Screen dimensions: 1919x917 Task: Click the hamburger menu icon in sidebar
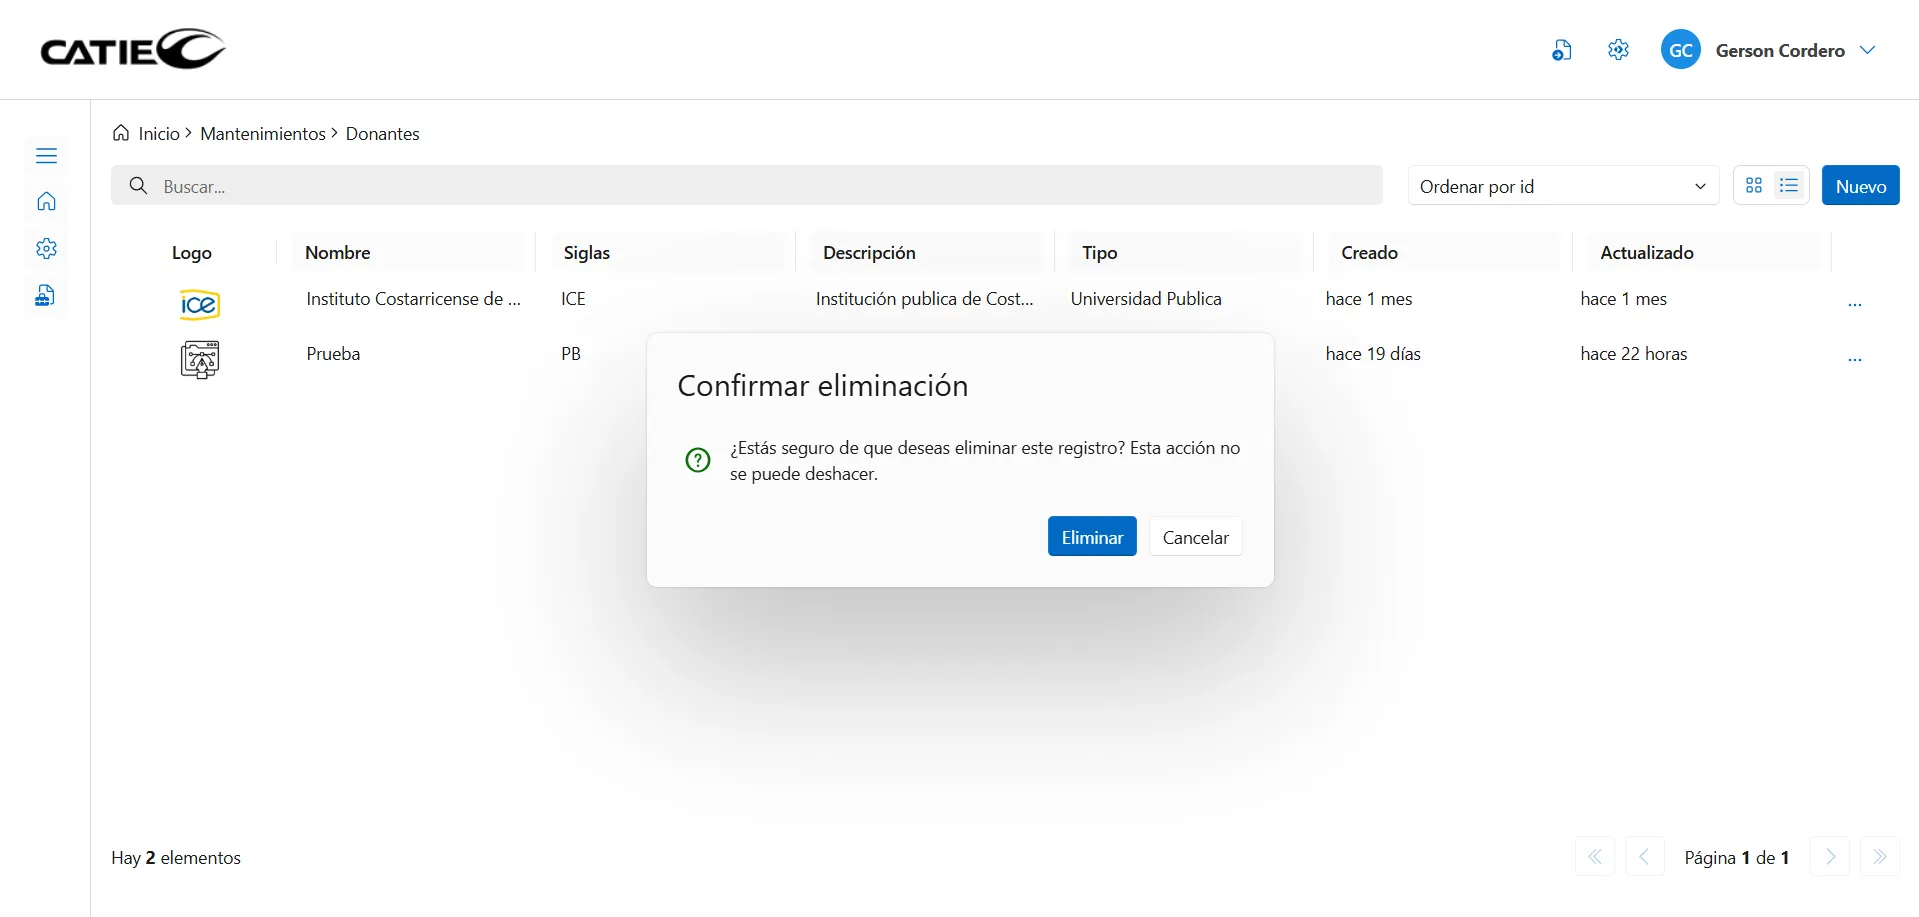pos(46,156)
